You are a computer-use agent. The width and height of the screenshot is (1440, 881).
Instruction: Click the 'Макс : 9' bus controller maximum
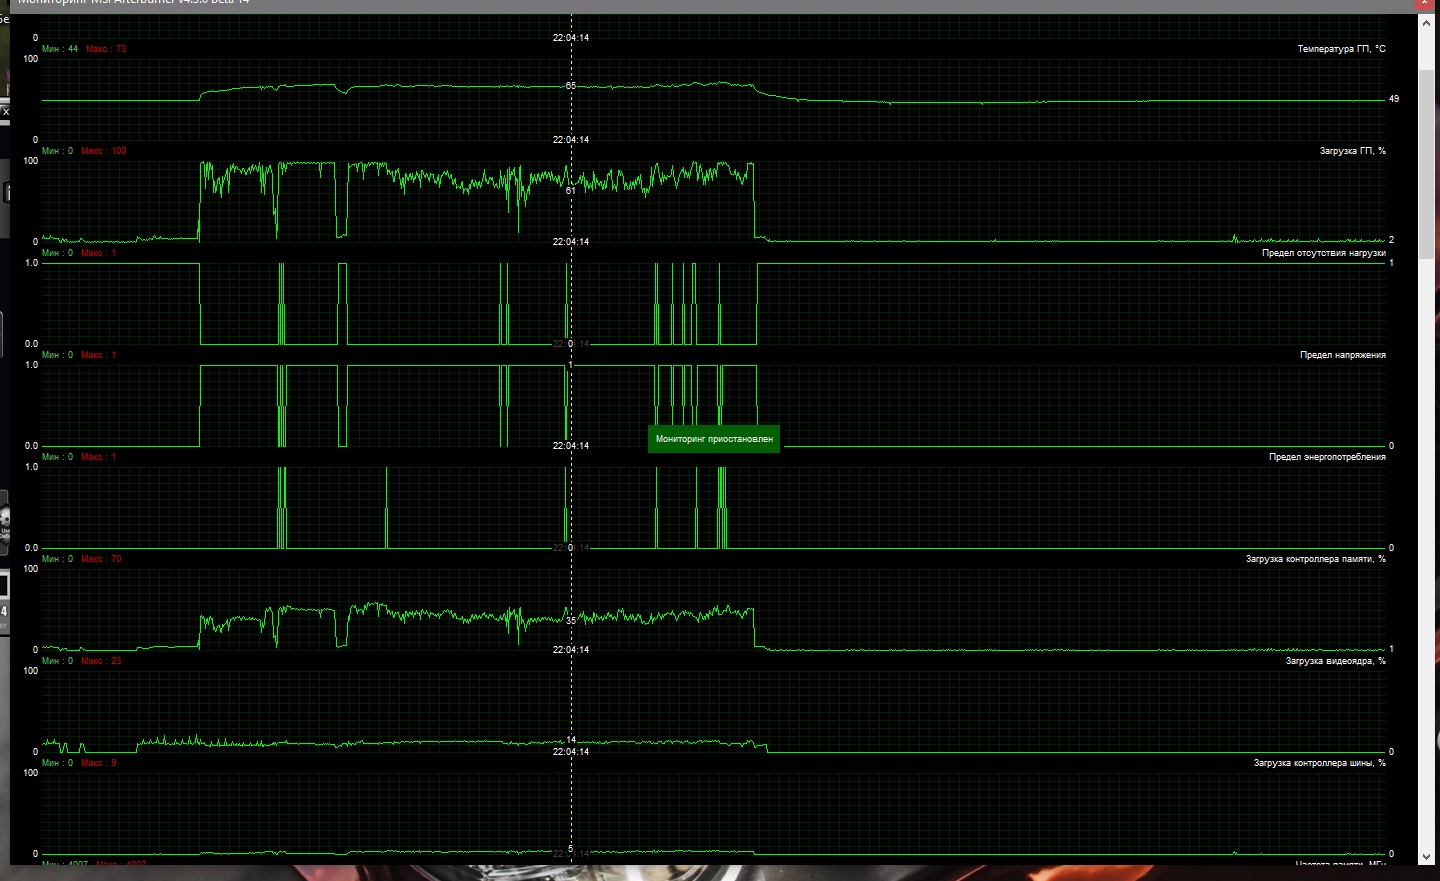(x=99, y=763)
